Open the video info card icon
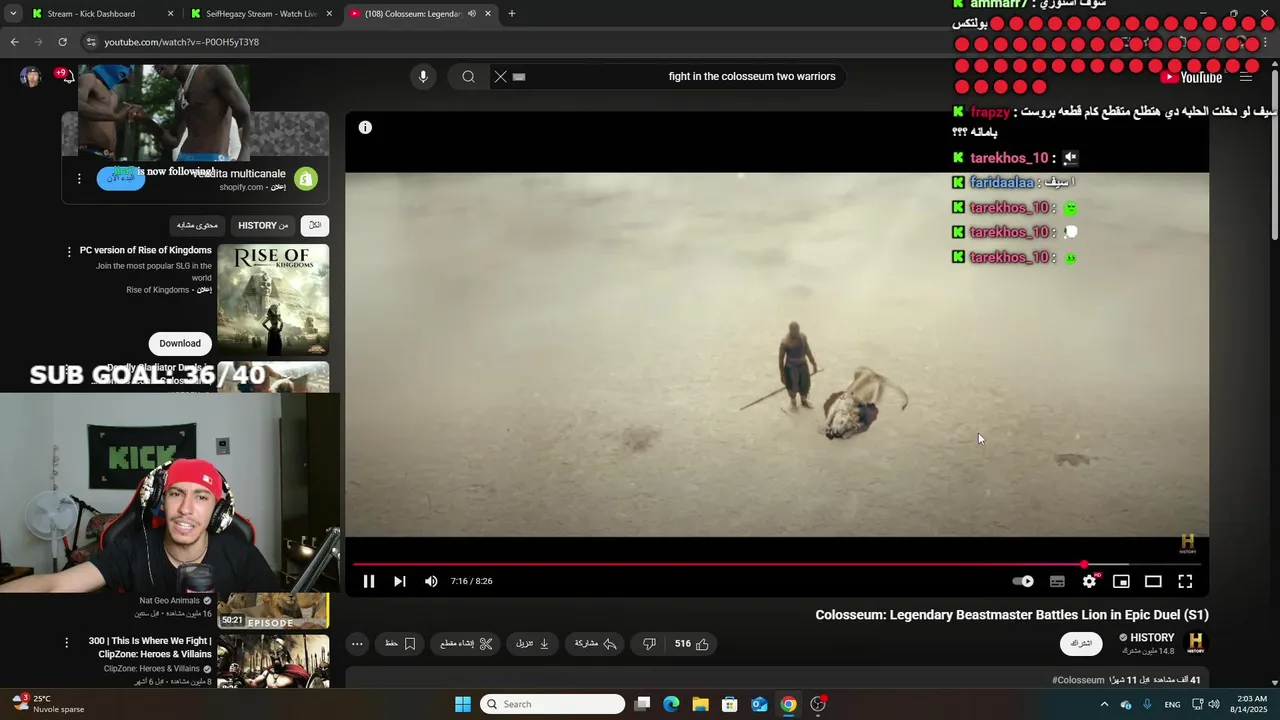The image size is (1280, 720). pyautogui.click(x=365, y=127)
